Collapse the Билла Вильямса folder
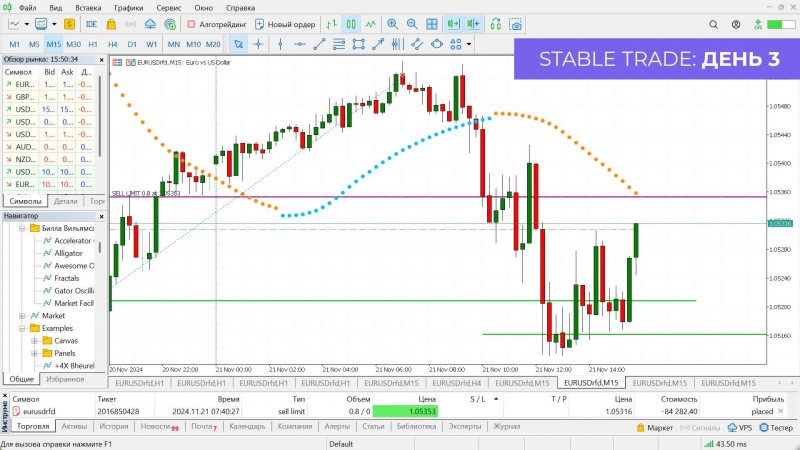 pos(22,228)
